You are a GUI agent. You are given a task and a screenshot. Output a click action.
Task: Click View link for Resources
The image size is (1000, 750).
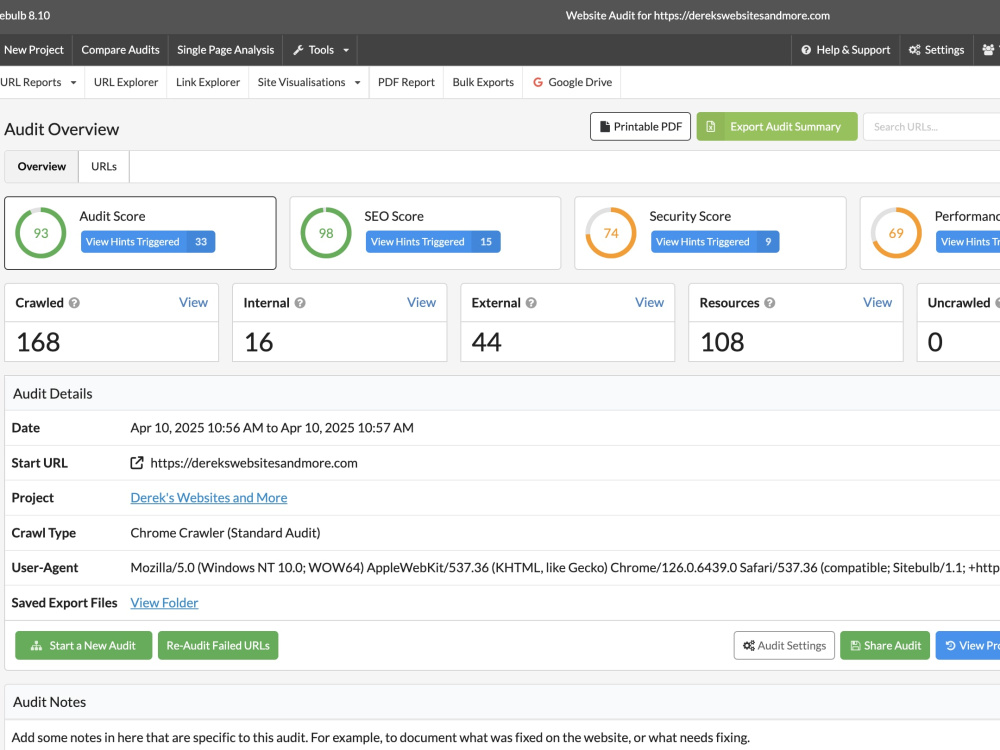pyautogui.click(x=878, y=302)
